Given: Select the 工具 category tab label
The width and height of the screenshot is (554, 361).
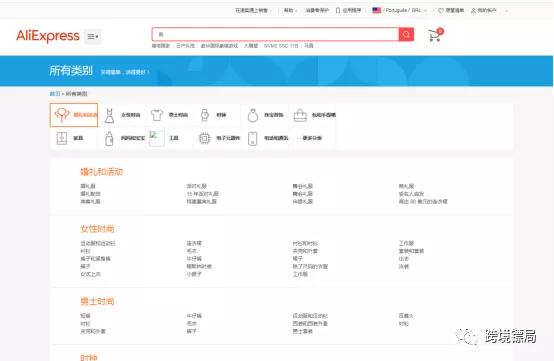Looking at the screenshot, I should coord(173,138).
